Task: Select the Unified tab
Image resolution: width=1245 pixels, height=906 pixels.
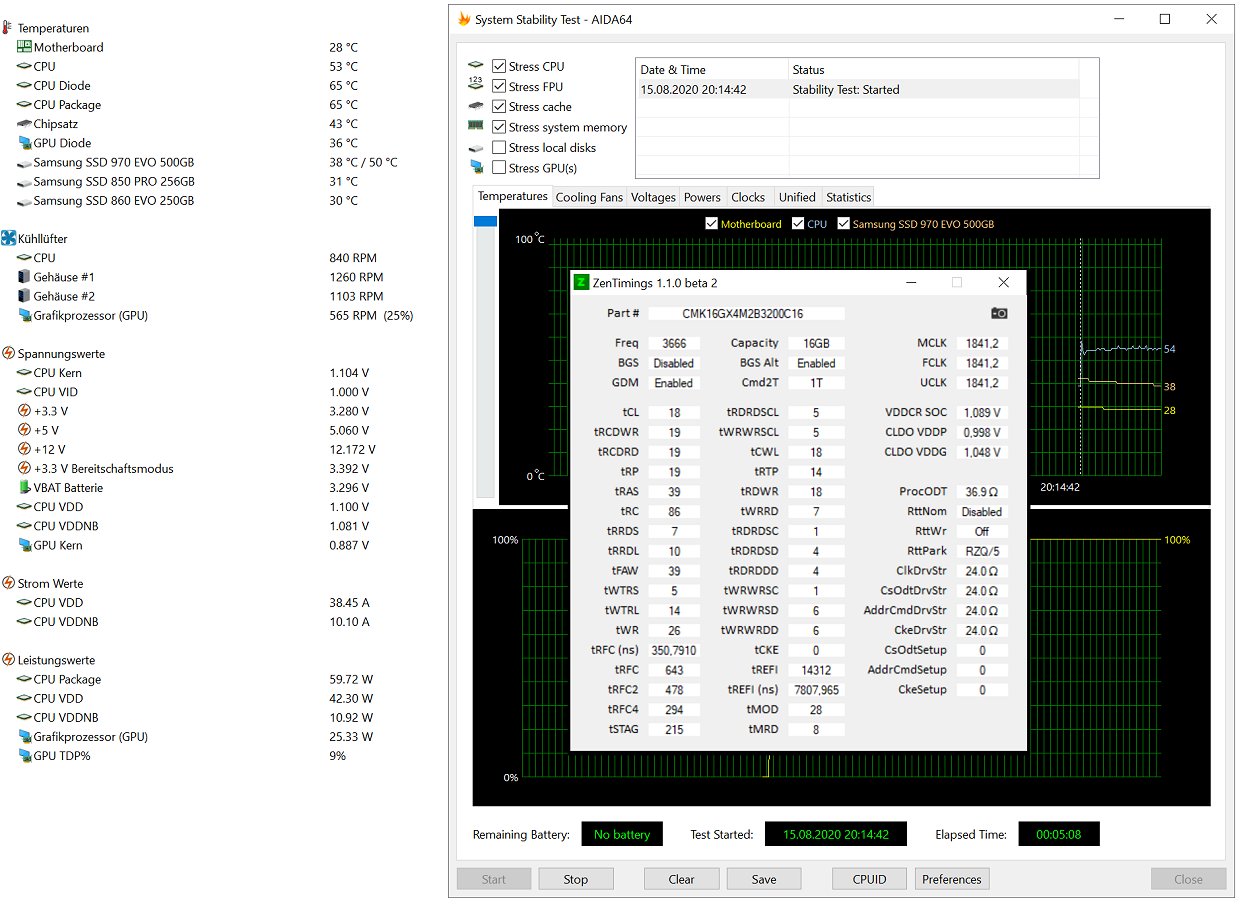Action: (797, 197)
